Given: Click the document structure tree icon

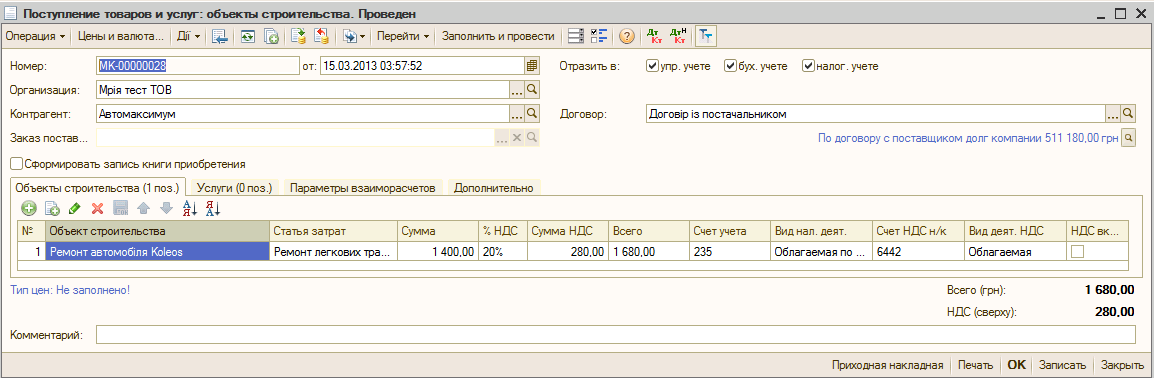Looking at the screenshot, I should click(705, 35).
